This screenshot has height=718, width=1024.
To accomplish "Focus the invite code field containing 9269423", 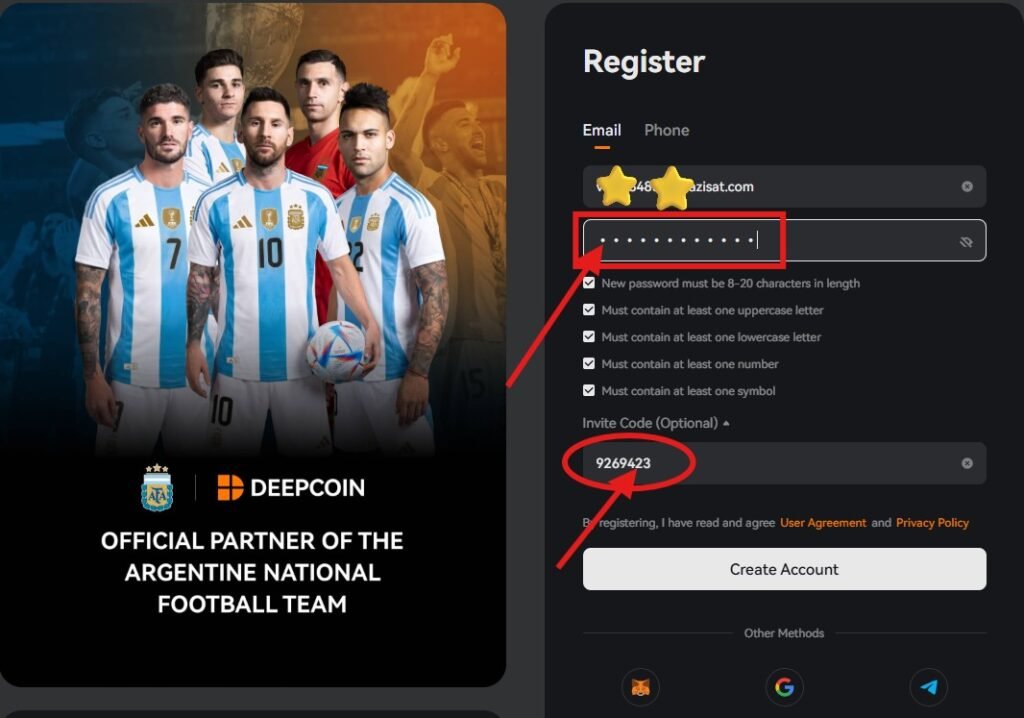I will click(x=784, y=463).
